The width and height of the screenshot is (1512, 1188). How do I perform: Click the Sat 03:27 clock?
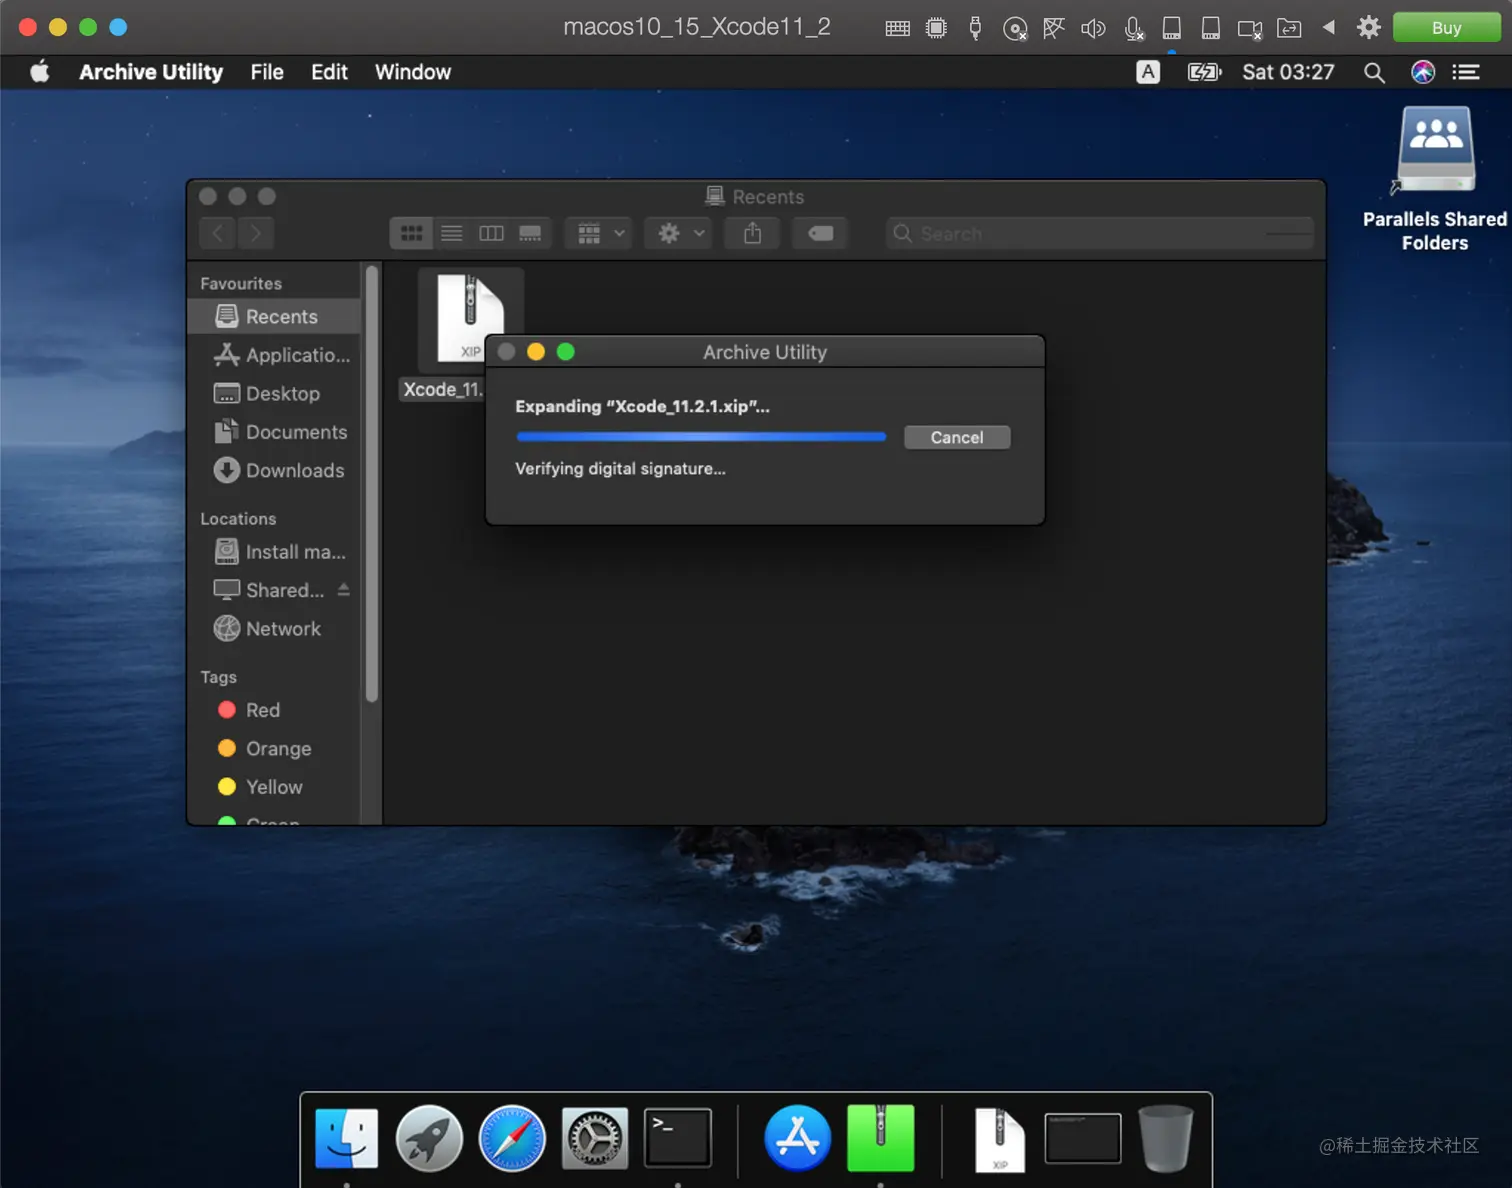1288,72
